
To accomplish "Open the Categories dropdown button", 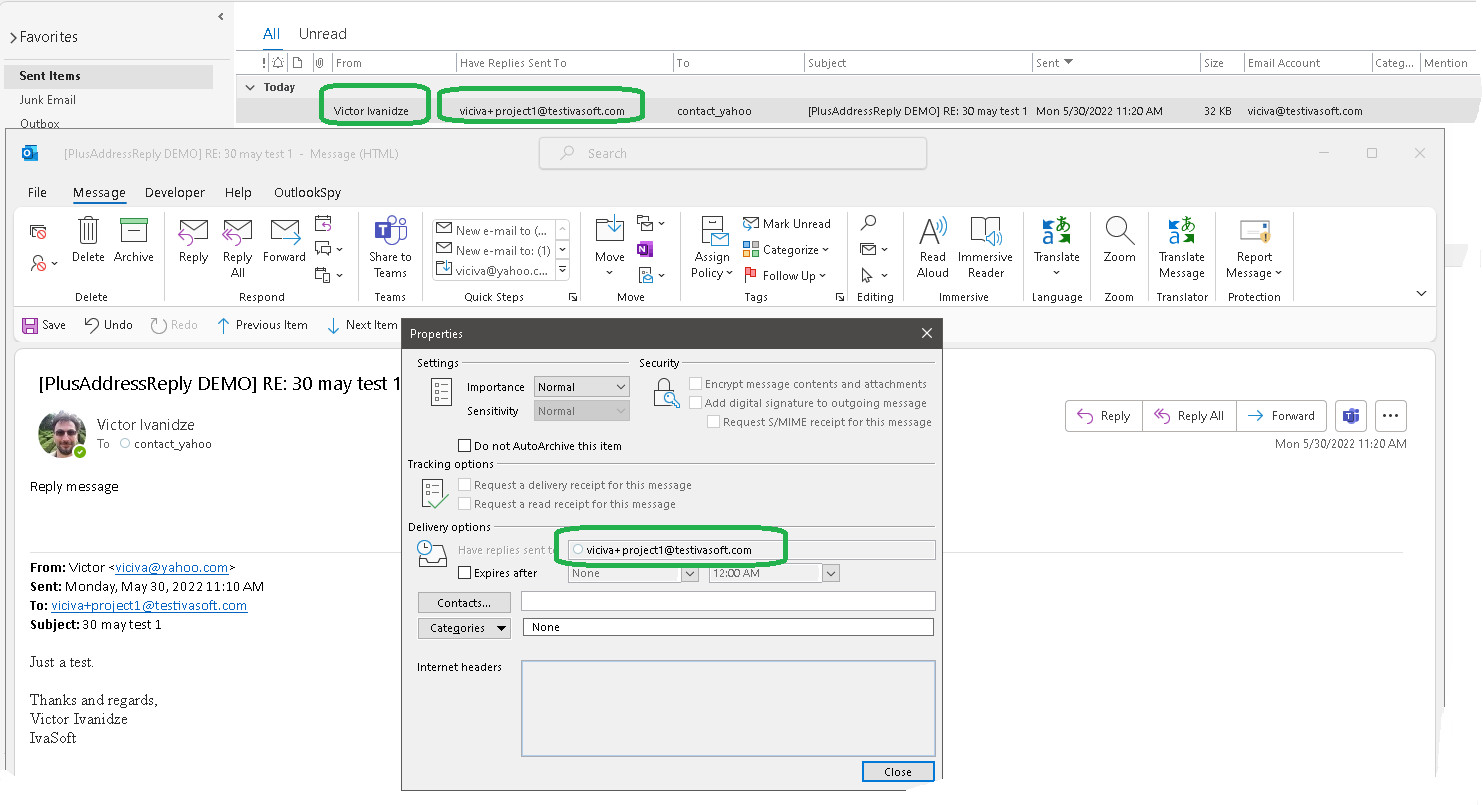I will [464, 628].
